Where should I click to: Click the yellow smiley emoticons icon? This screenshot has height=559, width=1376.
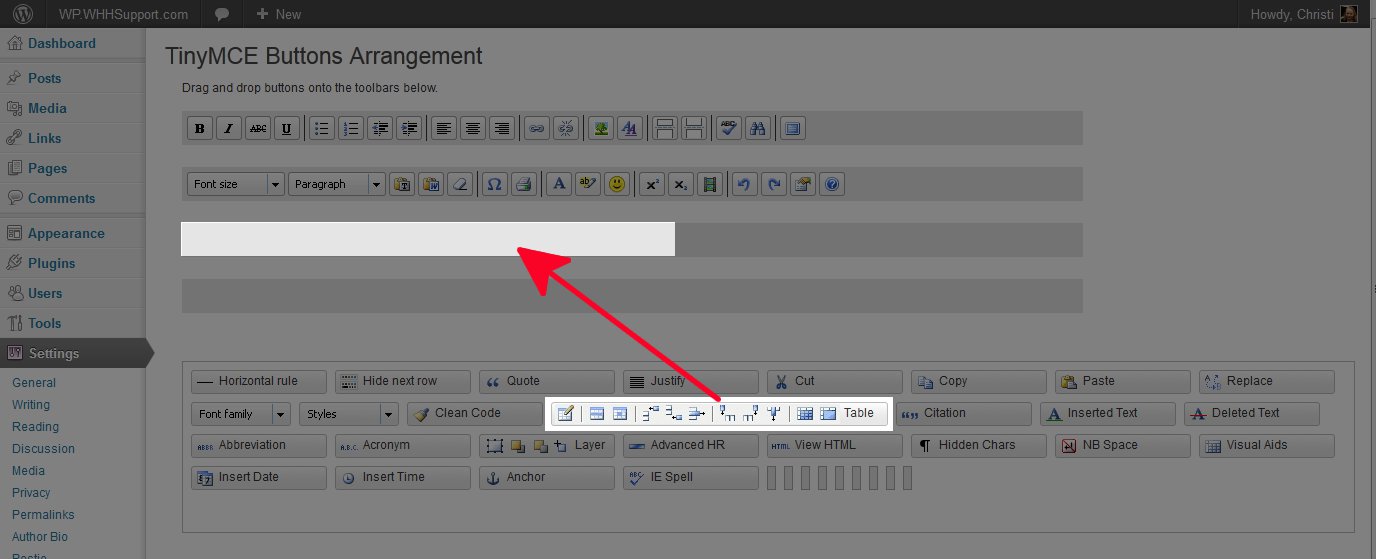(x=617, y=184)
